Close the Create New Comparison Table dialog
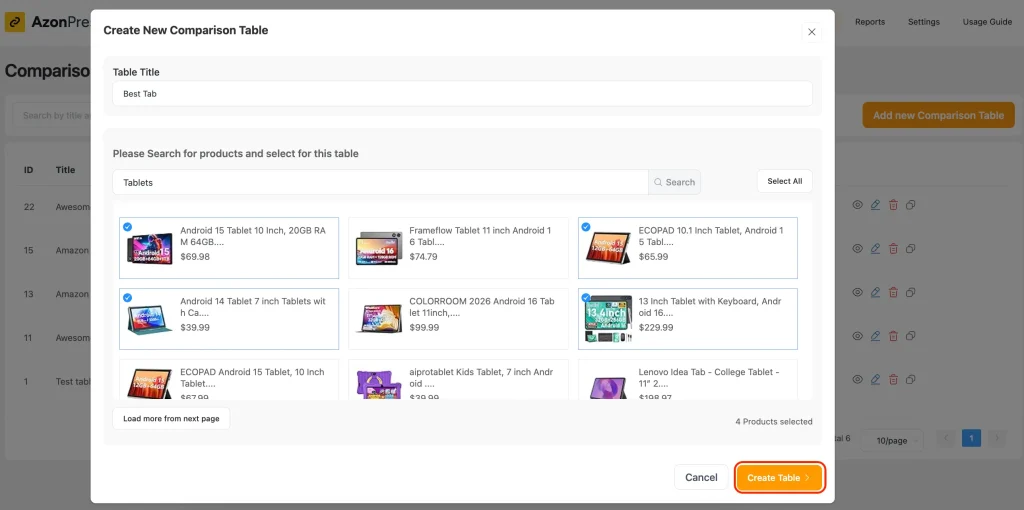1024x510 pixels. (x=812, y=31)
